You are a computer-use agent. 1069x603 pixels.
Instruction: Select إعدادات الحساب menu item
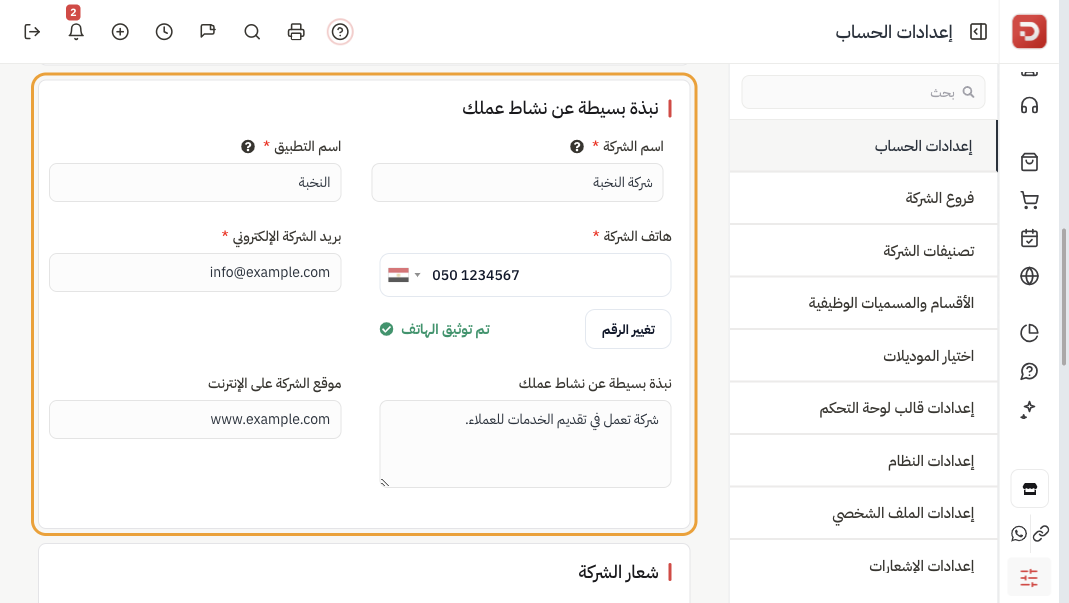point(862,146)
